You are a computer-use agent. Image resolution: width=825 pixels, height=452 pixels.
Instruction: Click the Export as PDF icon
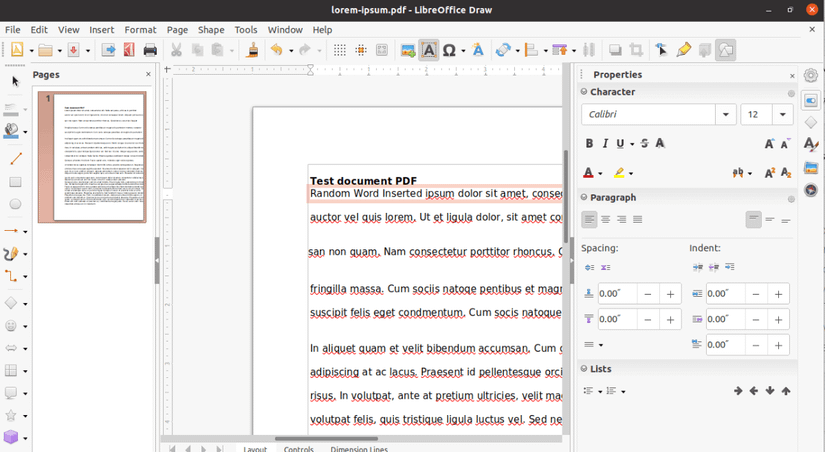click(x=128, y=50)
